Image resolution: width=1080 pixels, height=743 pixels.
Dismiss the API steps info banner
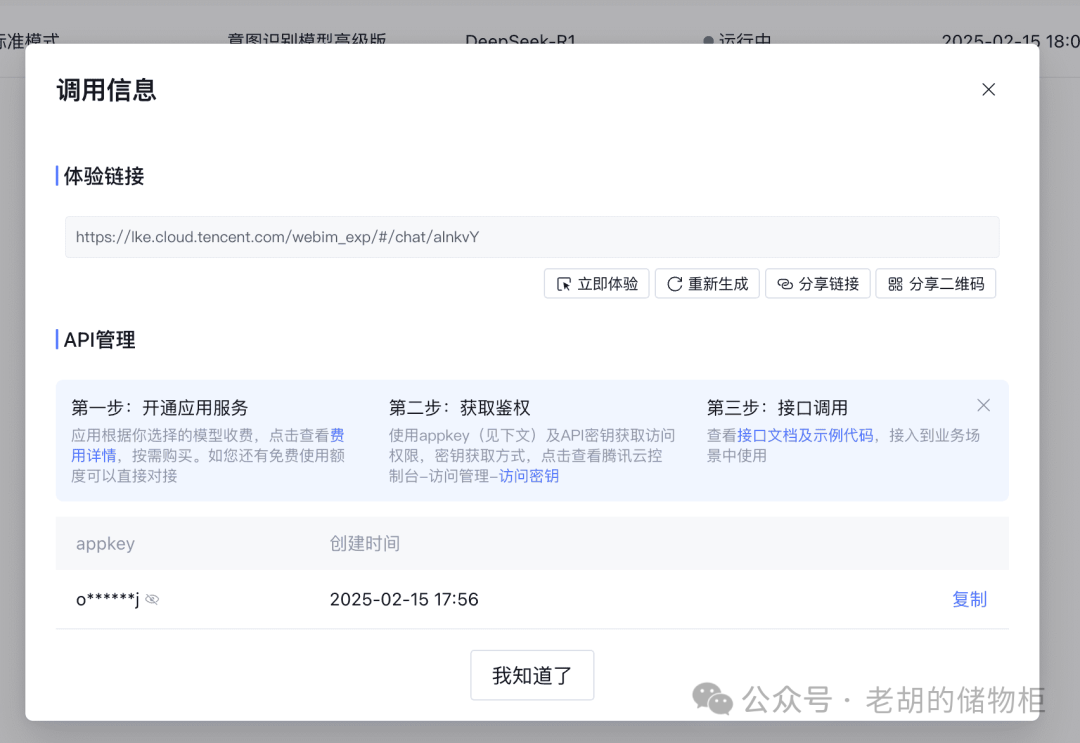[984, 406]
